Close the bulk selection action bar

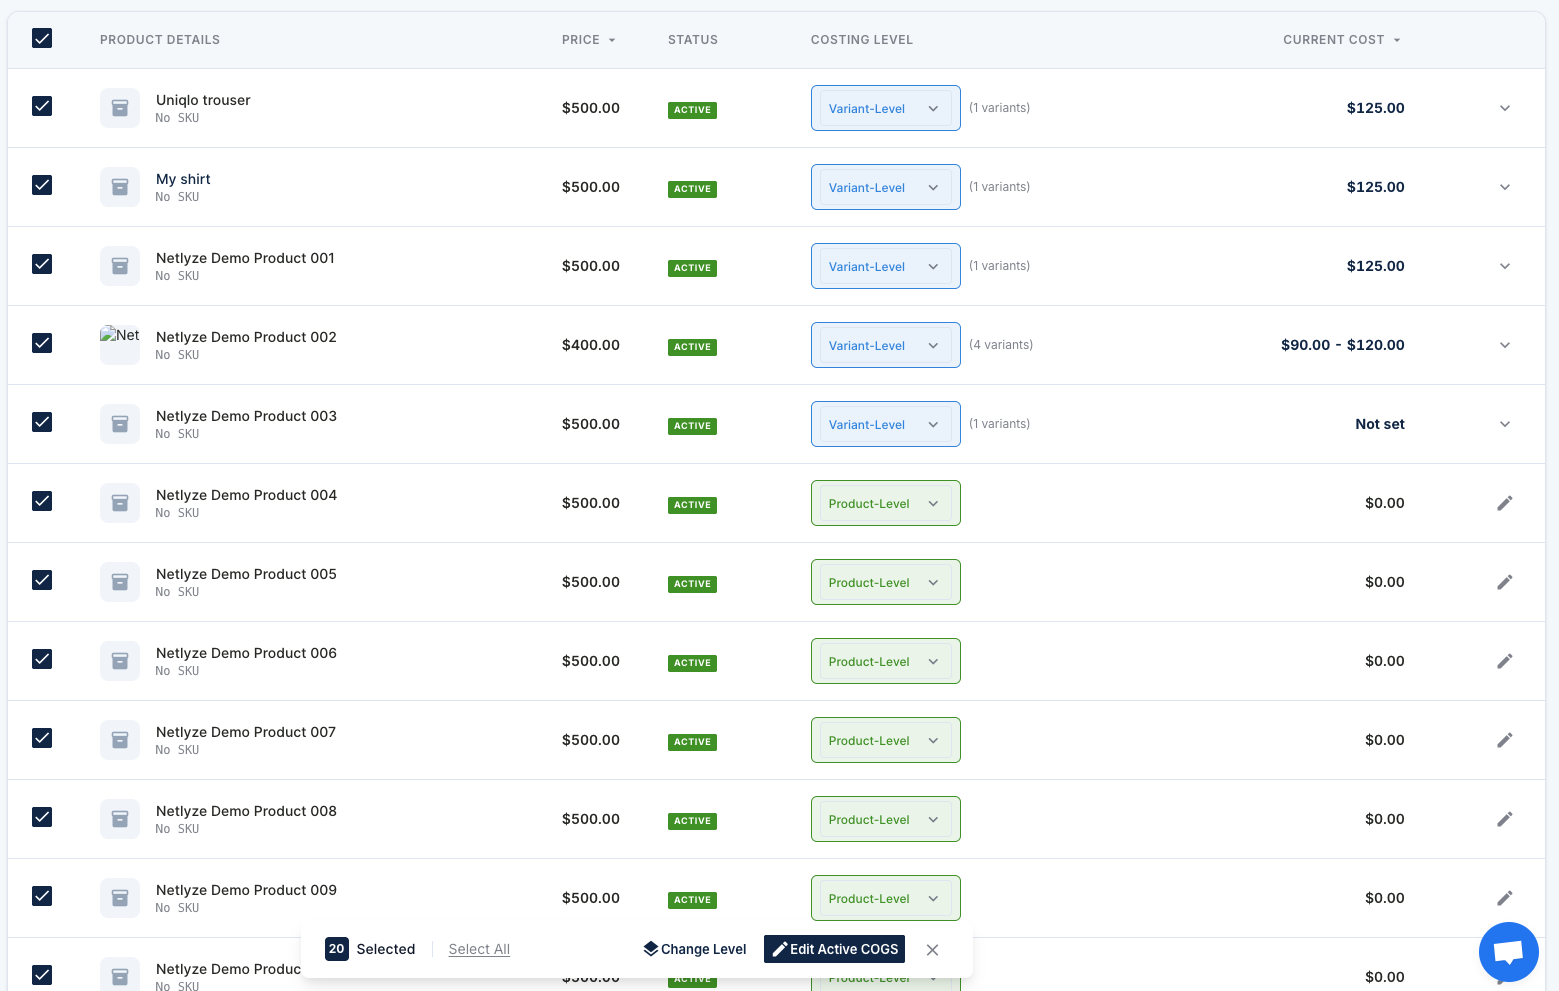coord(932,950)
